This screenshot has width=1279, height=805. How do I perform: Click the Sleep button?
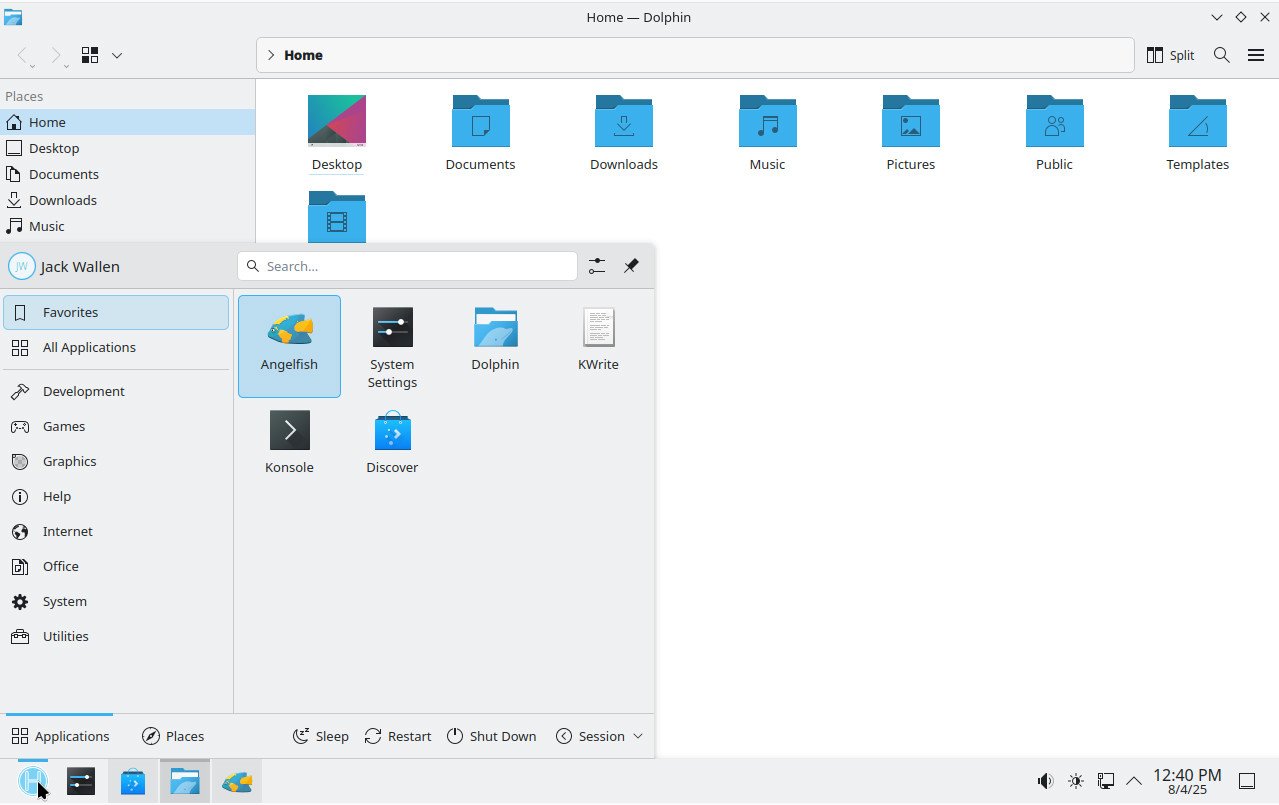coord(320,736)
